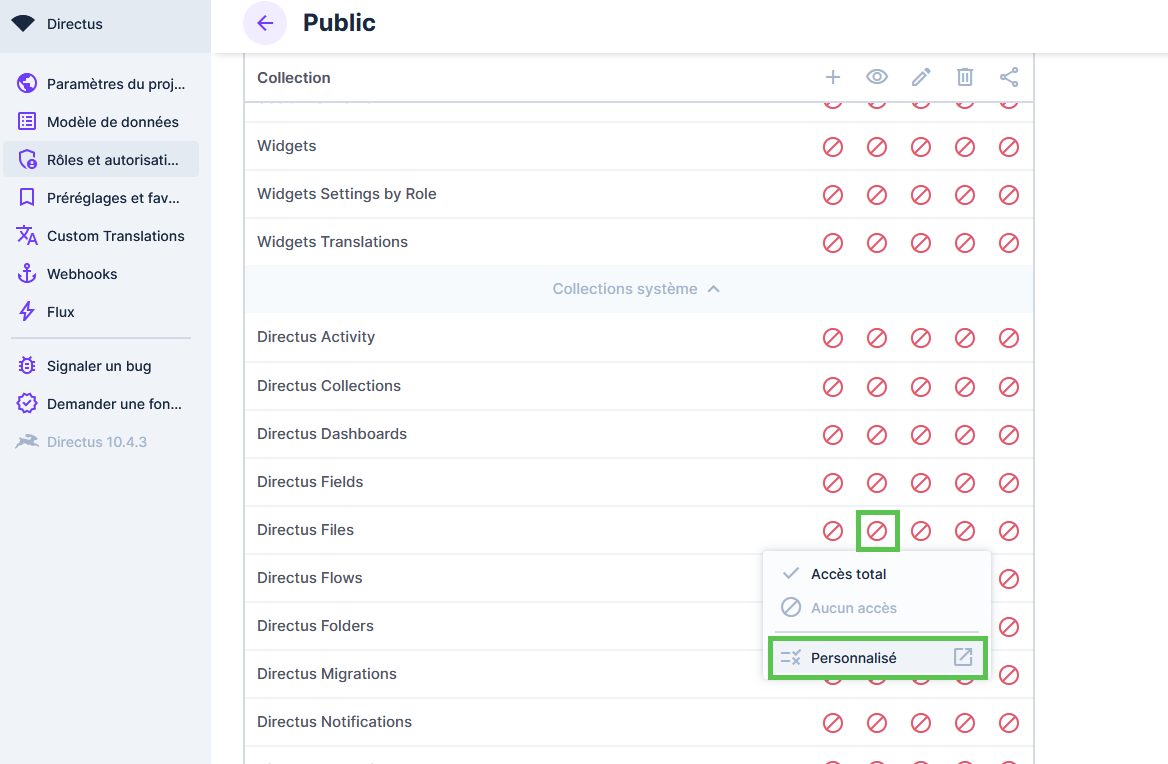Open create permission dropdown for Widgets Translations

[x=833, y=242]
